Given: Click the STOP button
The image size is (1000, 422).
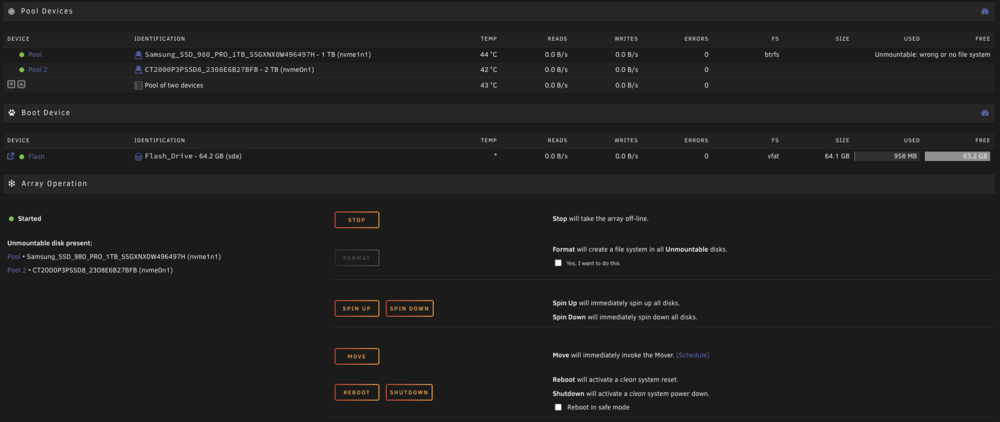Looking at the screenshot, I should coord(357,220).
